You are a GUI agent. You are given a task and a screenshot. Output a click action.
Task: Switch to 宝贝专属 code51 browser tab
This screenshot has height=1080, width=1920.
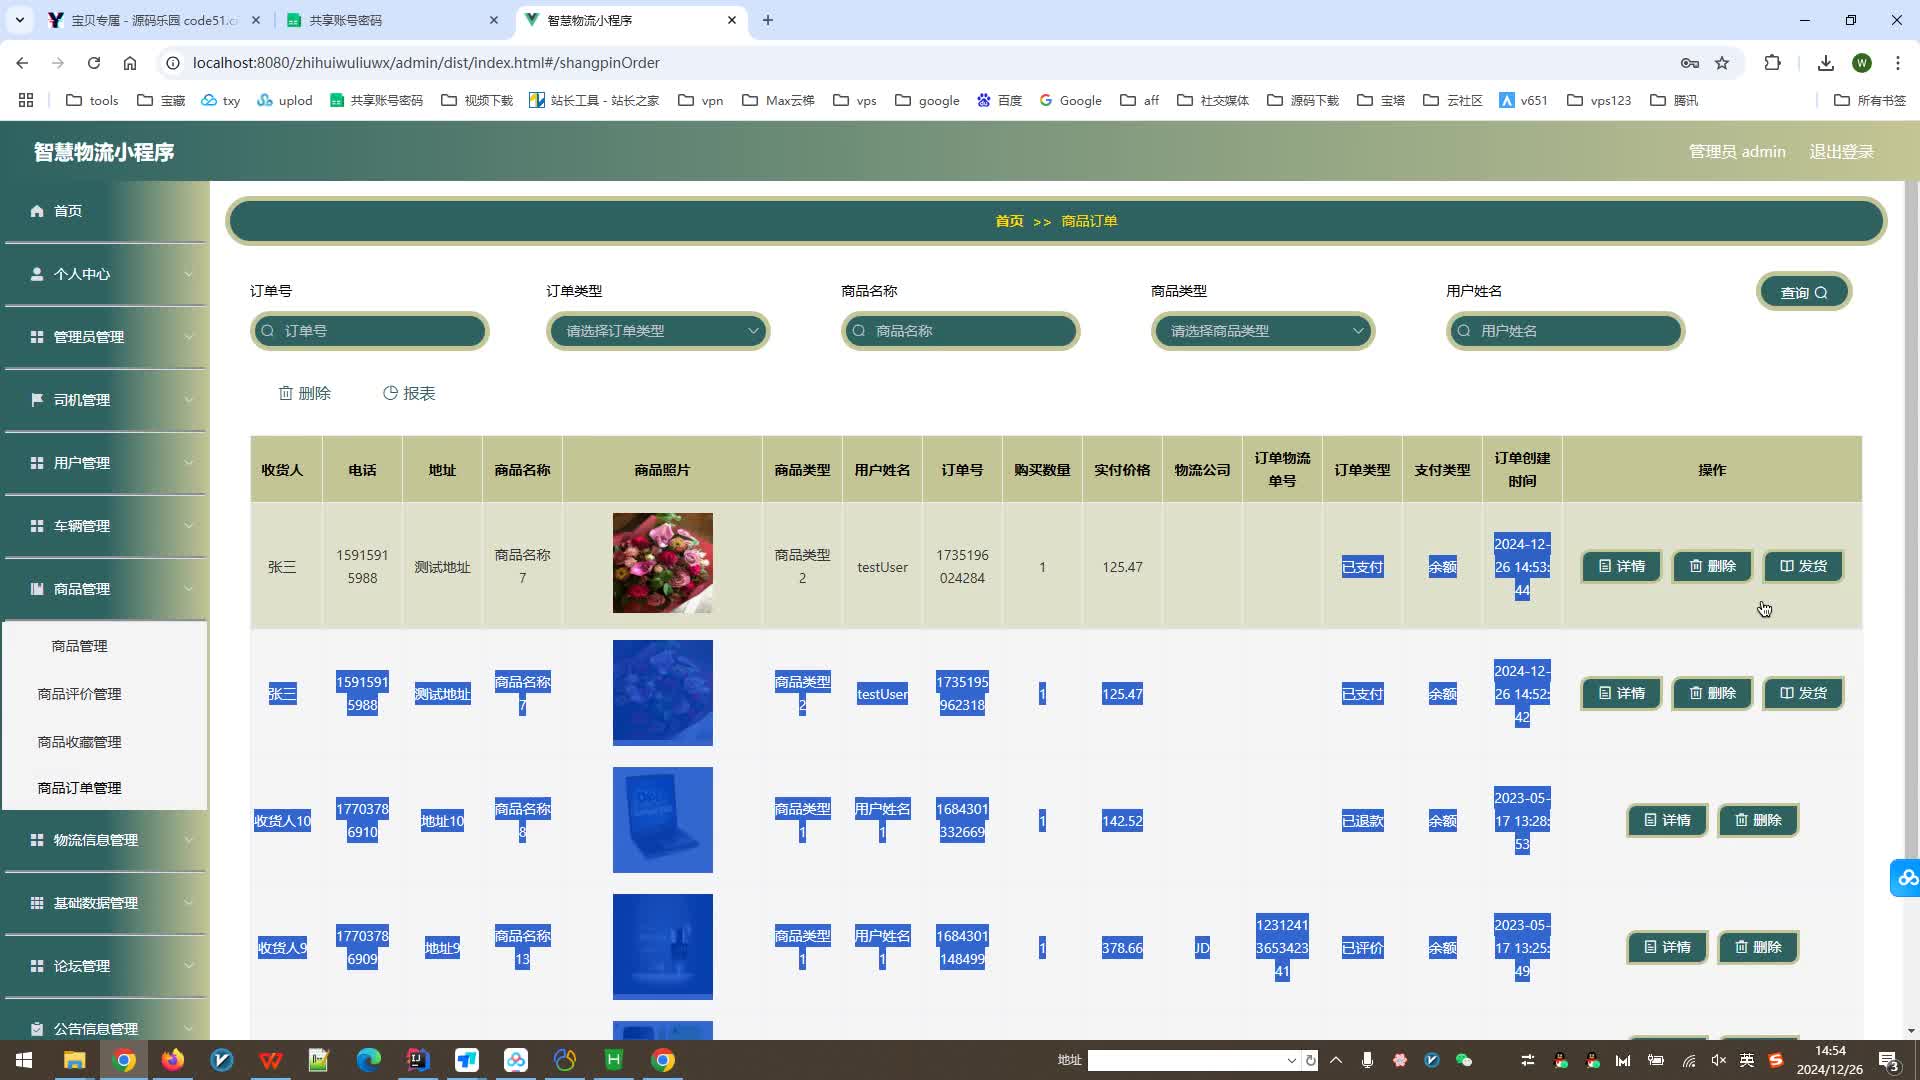click(x=152, y=20)
